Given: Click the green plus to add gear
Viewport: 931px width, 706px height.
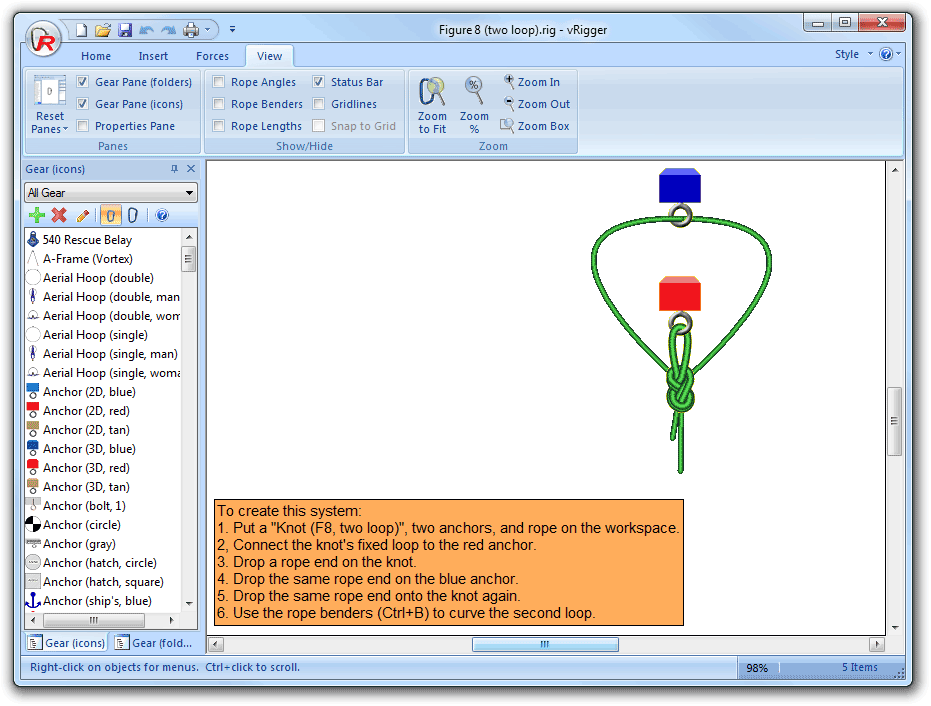Looking at the screenshot, I should click(37, 215).
